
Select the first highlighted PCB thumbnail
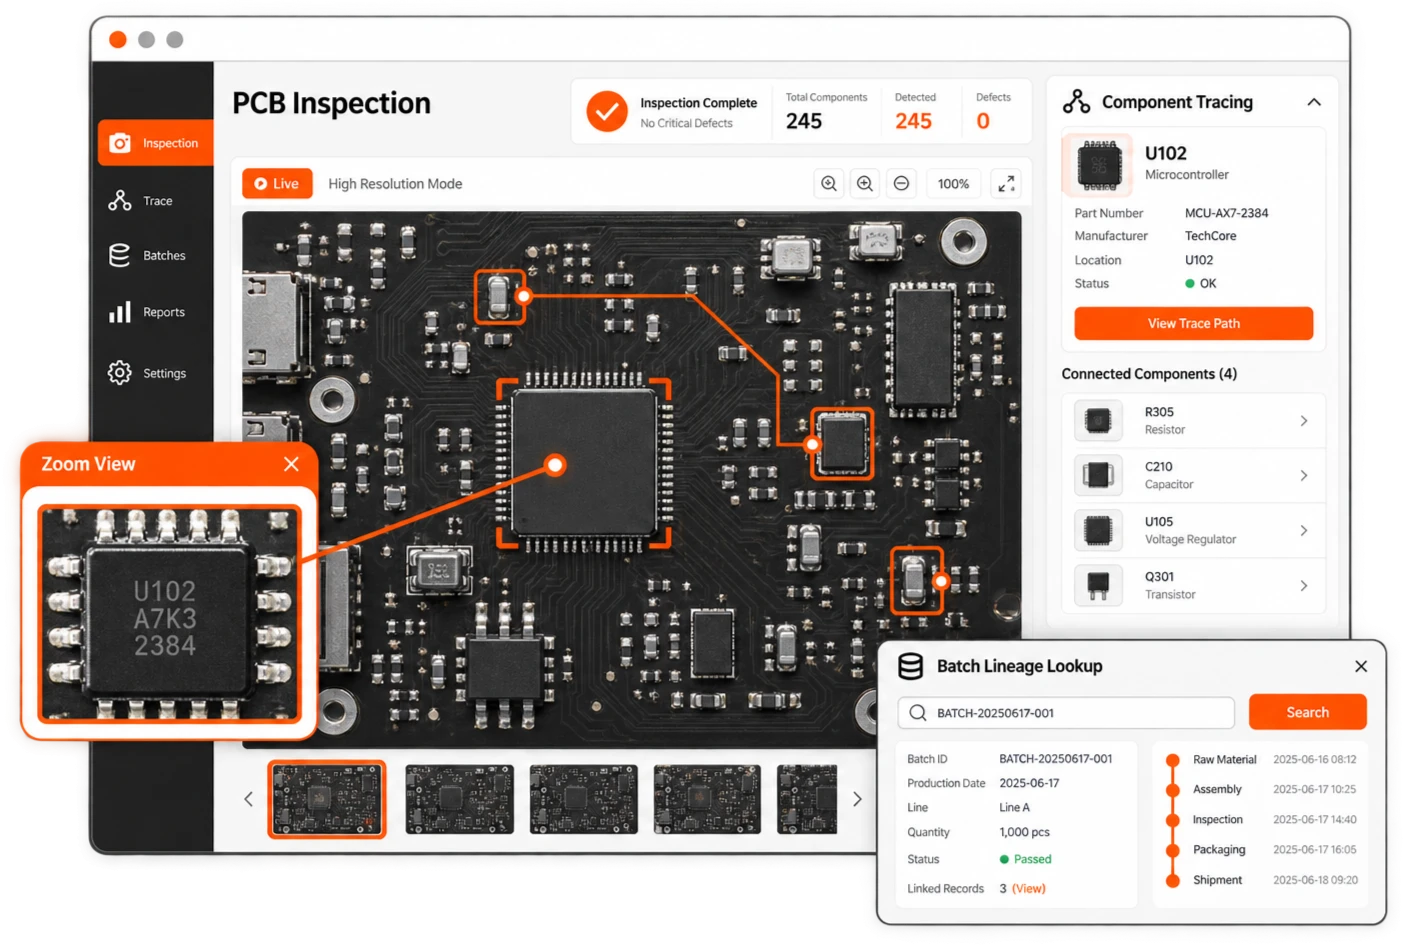point(327,799)
